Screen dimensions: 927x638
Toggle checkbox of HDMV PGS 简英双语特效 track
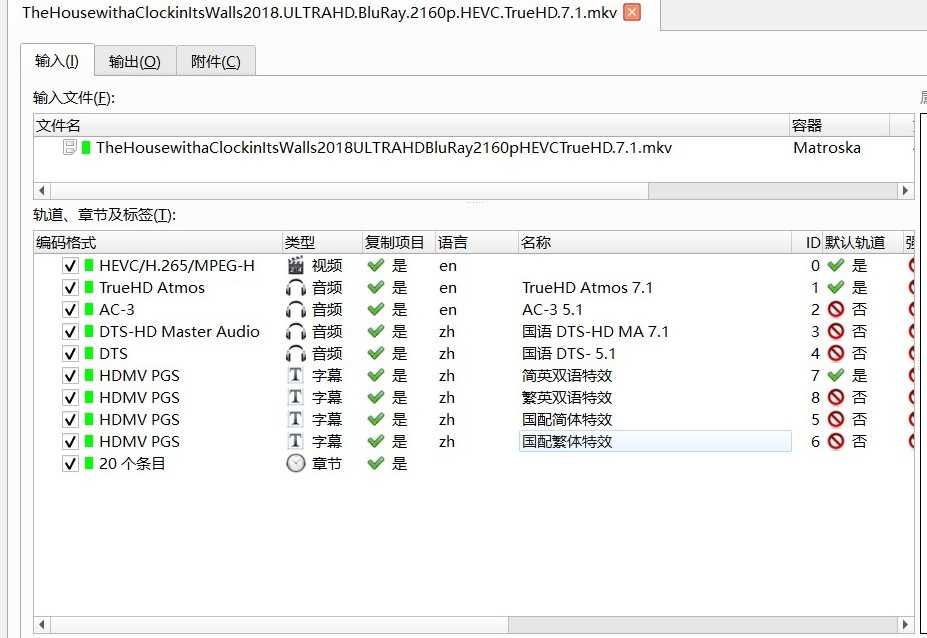70,376
